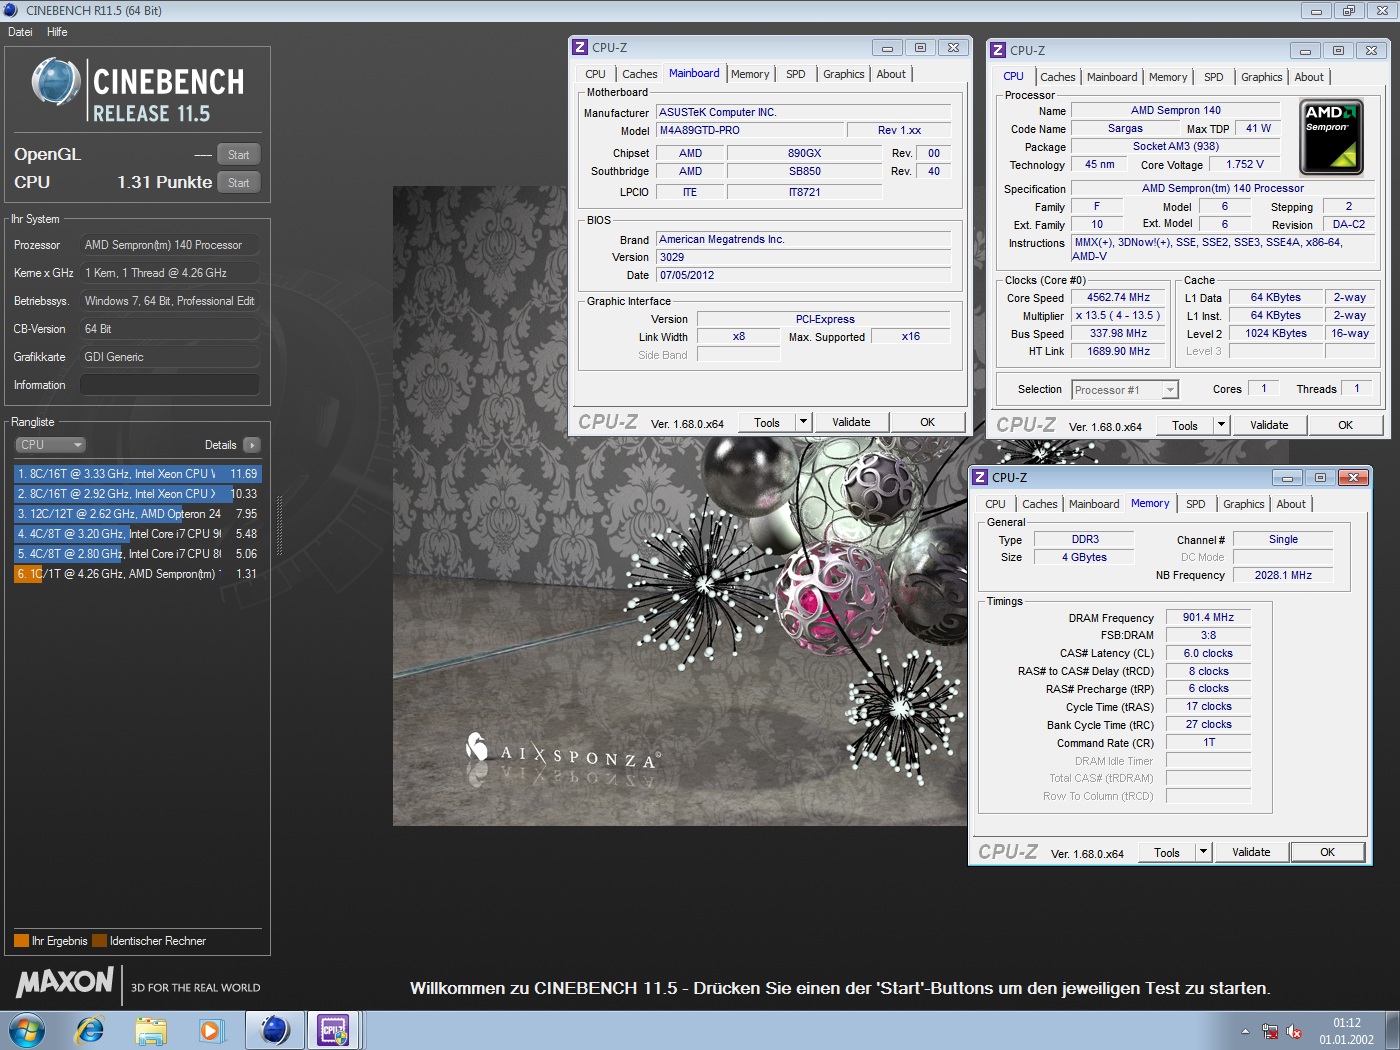The height and width of the screenshot is (1050, 1400).
Task: Open Windows Explorer folder icon in taskbar
Action: [x=151, y=1030]
